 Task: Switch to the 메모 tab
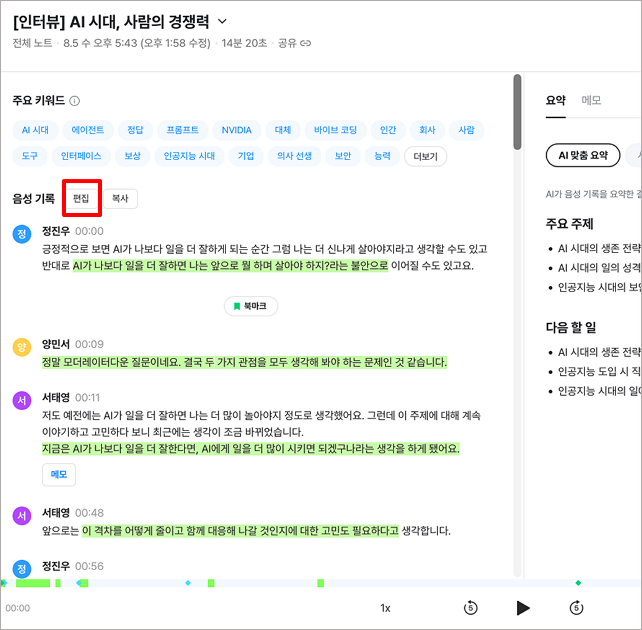click(x=591, y=100)
